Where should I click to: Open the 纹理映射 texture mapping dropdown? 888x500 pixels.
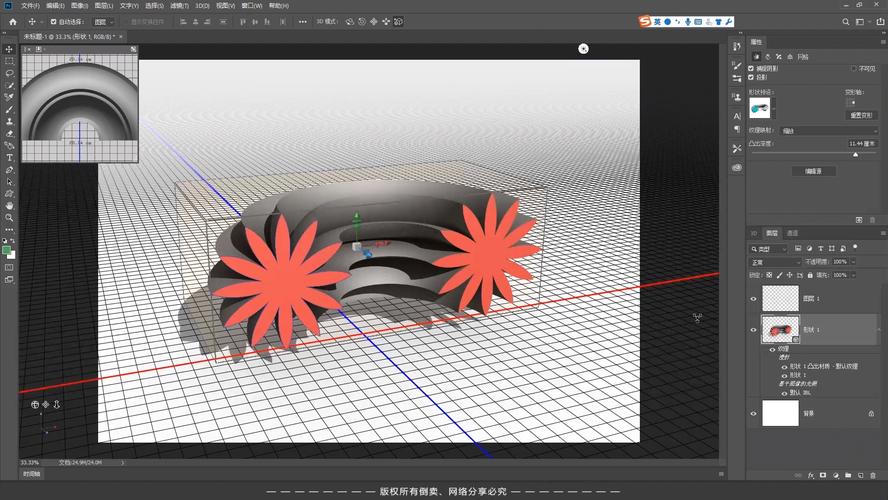coord(829,130)
